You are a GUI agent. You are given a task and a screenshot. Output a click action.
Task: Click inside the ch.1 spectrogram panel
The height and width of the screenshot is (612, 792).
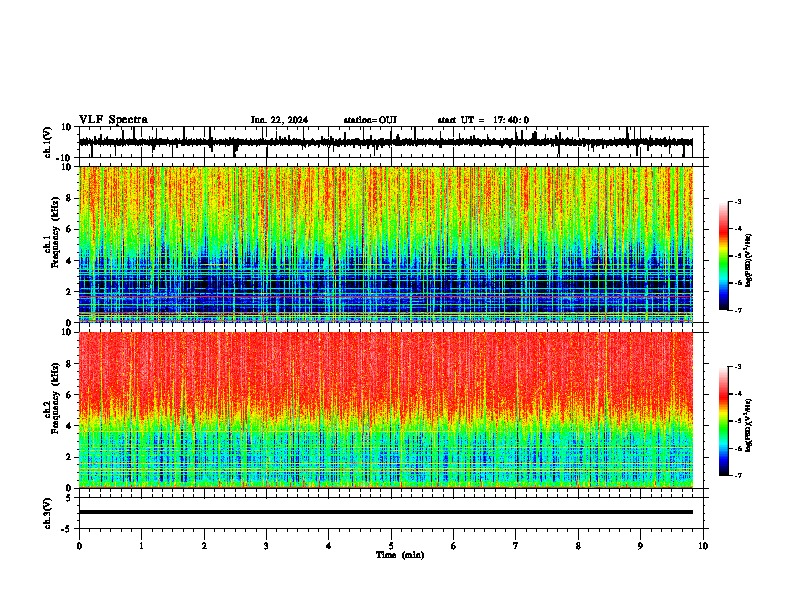(x=386, y=244)
